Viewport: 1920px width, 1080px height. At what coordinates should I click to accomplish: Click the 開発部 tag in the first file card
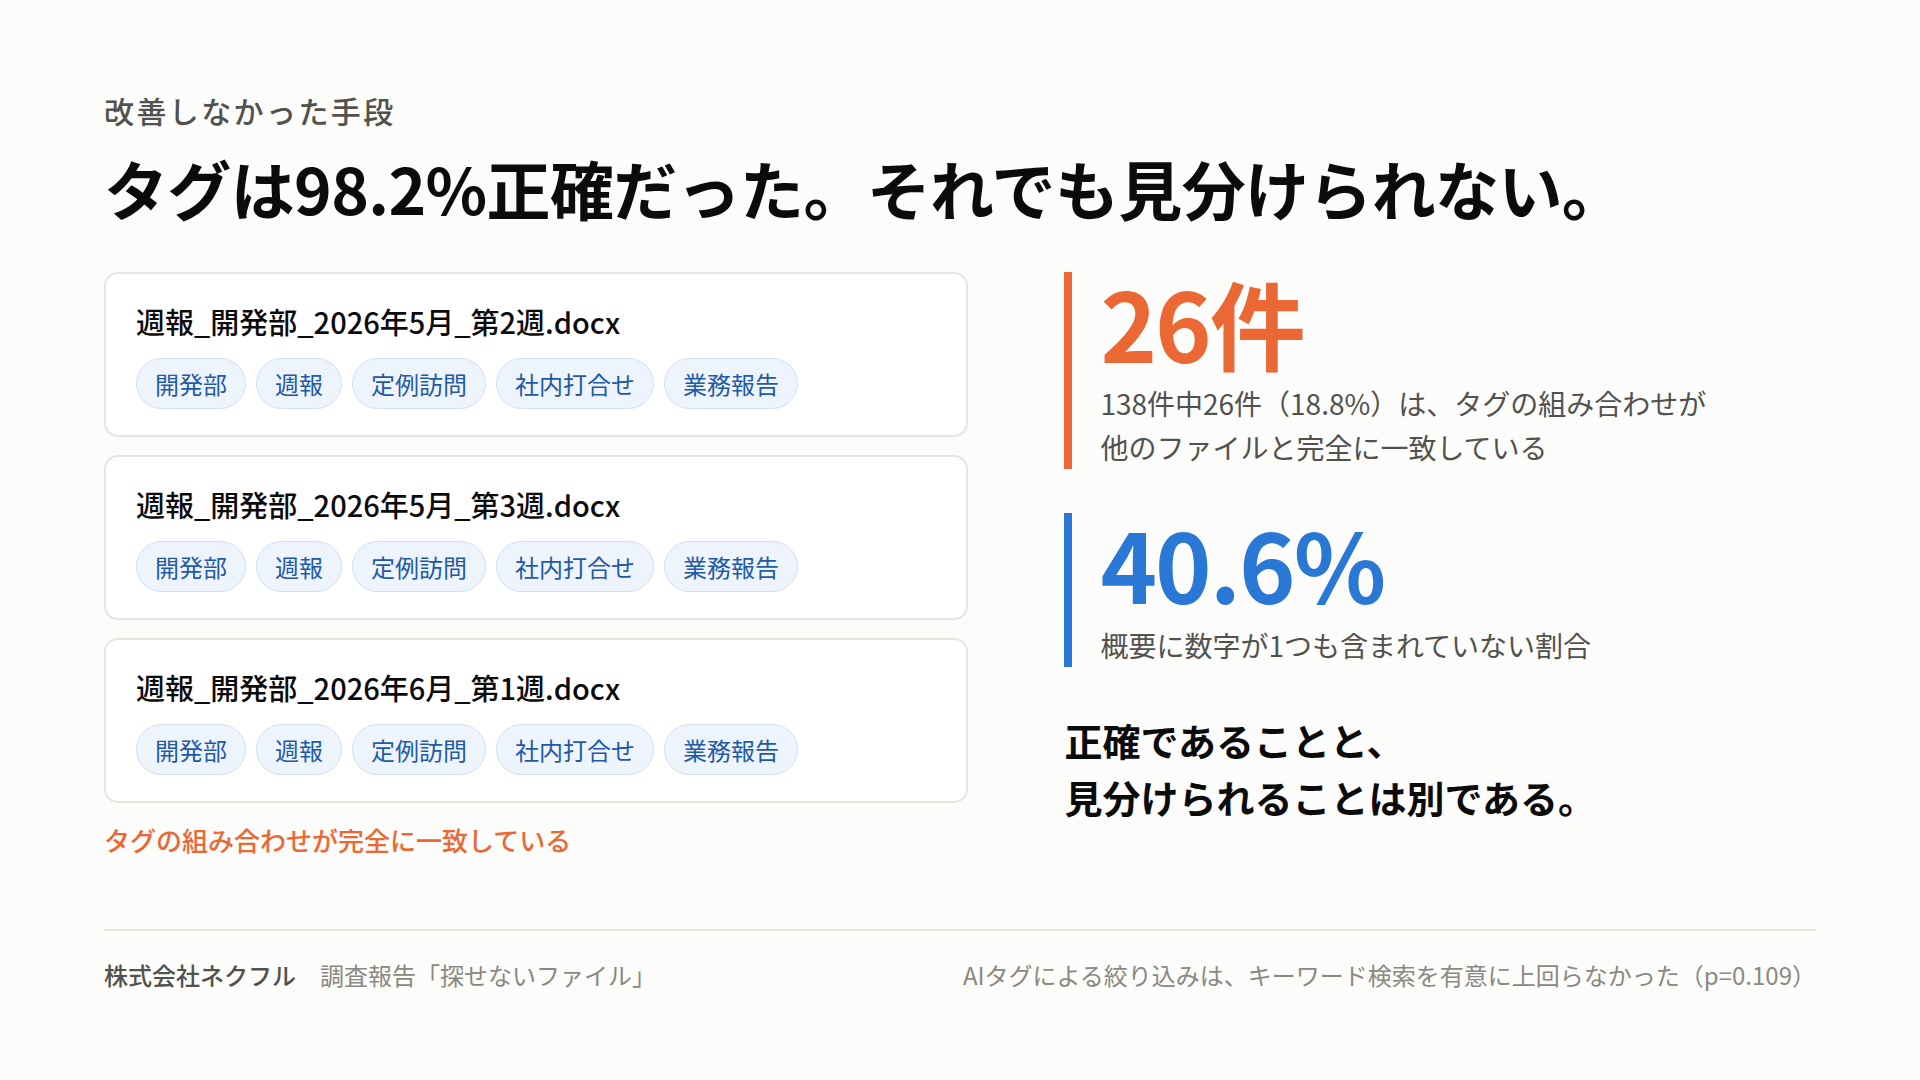(x=191, y=384)
